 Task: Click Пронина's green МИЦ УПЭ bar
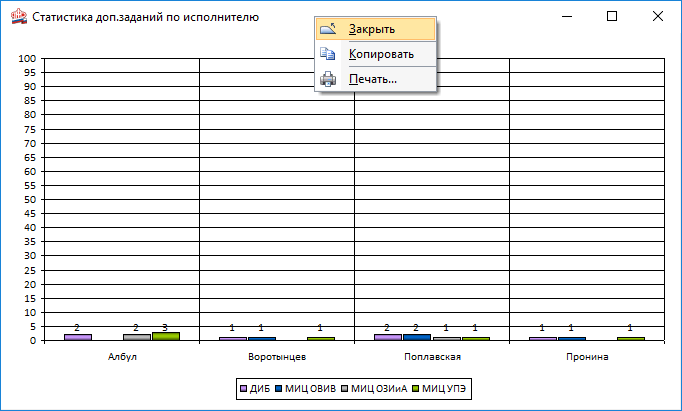[x=630, y=339]
